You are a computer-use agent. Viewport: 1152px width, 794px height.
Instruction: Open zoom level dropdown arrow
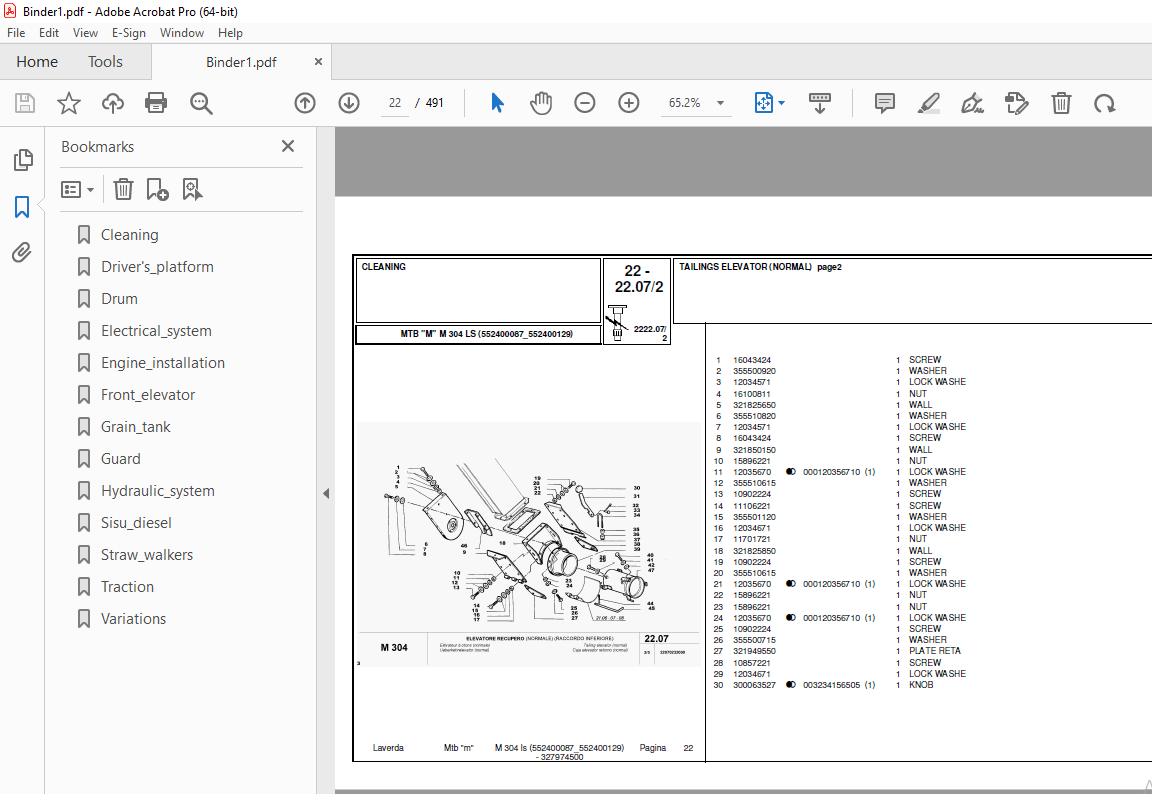click(x=720, y=103)
